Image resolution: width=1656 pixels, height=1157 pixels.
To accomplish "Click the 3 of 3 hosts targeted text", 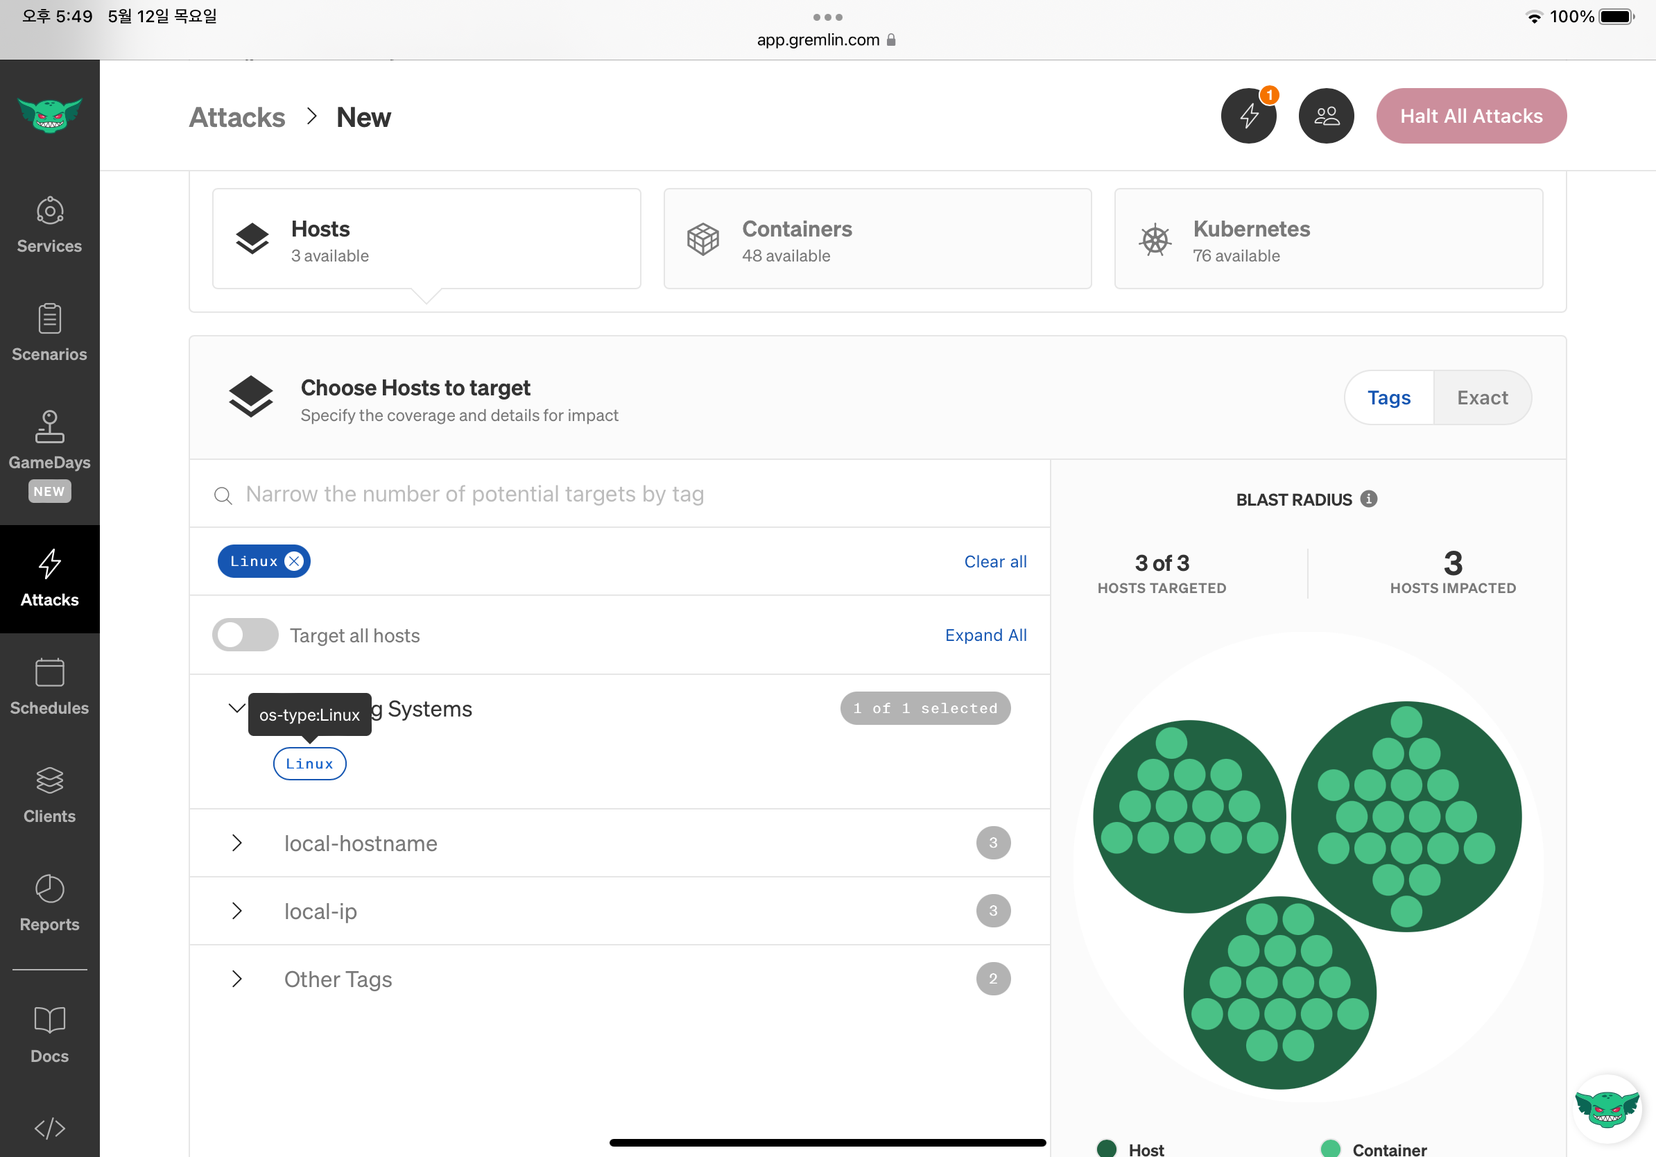I will click(1162, 563).
